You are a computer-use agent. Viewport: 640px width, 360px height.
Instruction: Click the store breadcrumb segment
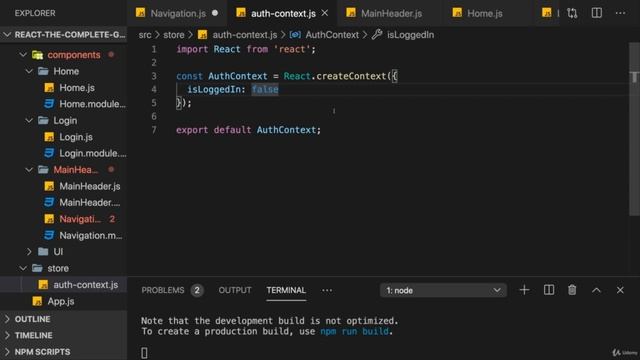click(x=174, y=35)
